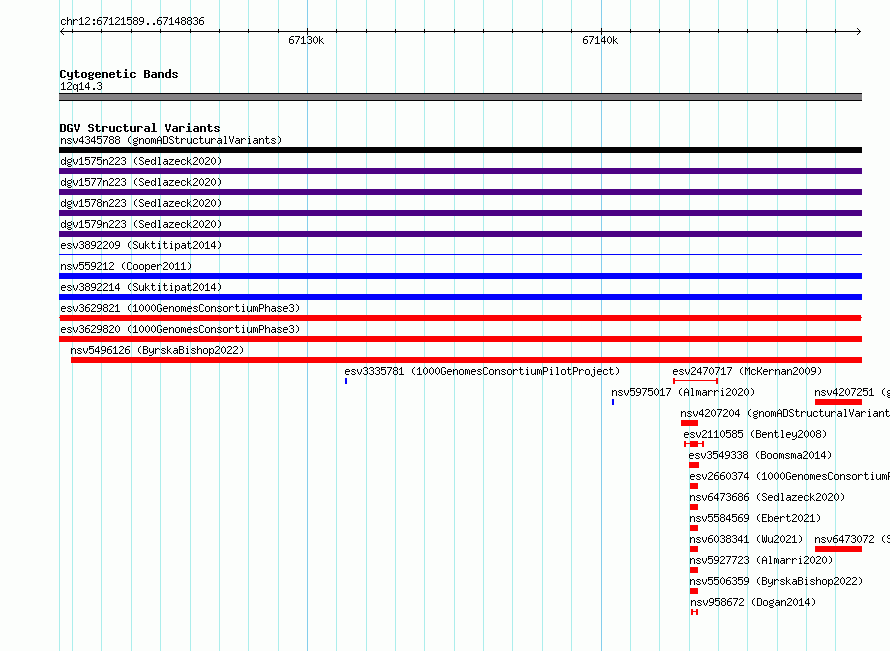
Task: Click the nsv4207204 gnomAD variant label
Action: (784, 413)
